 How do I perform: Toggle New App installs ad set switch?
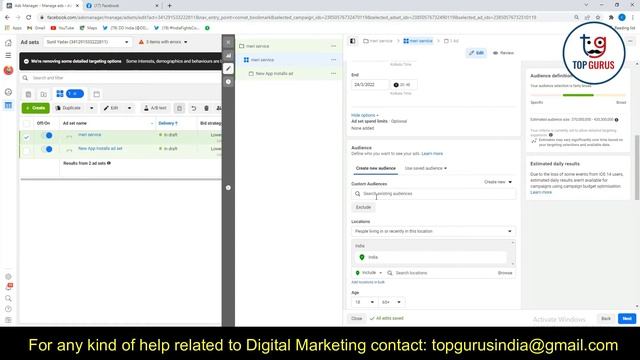tap(47, 149)
